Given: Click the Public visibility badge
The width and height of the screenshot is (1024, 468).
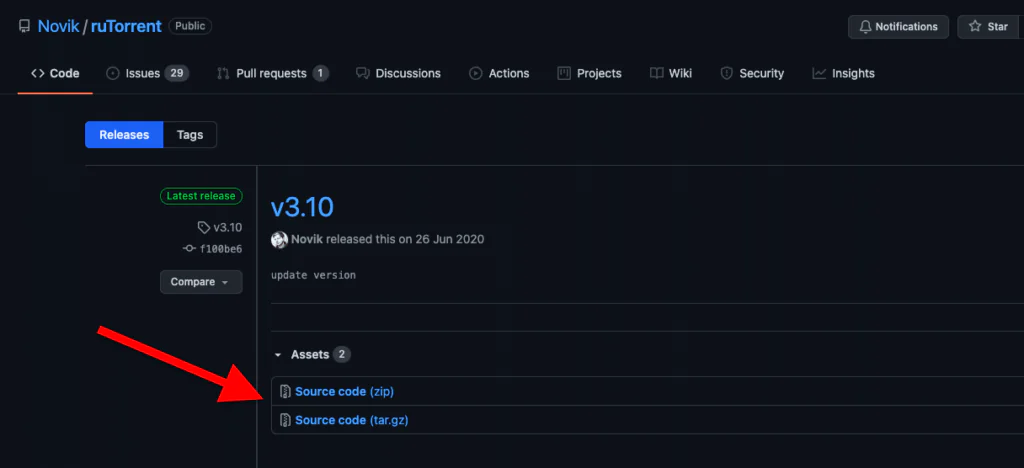Looking at the screenshot, I should click(x=190, y=26).
